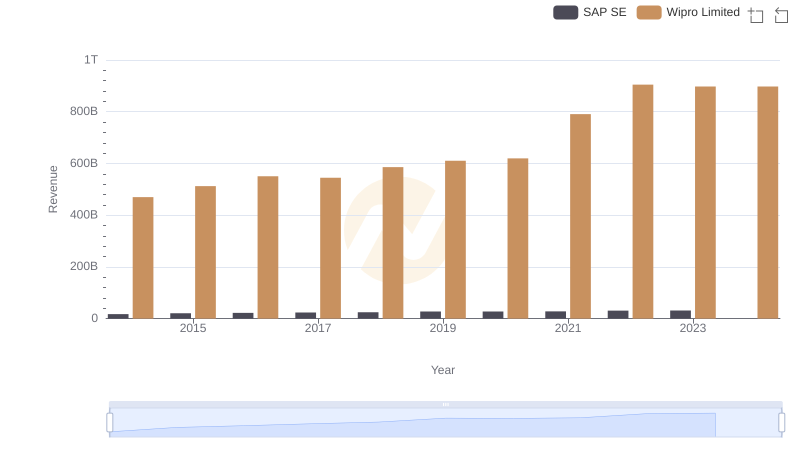This screenshot has height=461, width=800.
Task: Click the SAP SE bar for 2015
Action: tap(181, 316)
